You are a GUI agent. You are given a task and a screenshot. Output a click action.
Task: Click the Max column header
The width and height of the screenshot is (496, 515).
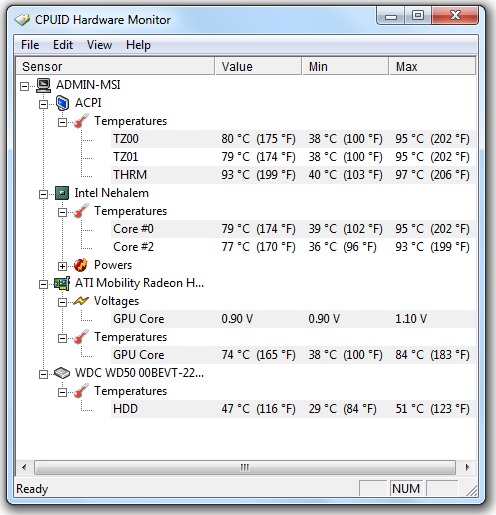[432, 66]
